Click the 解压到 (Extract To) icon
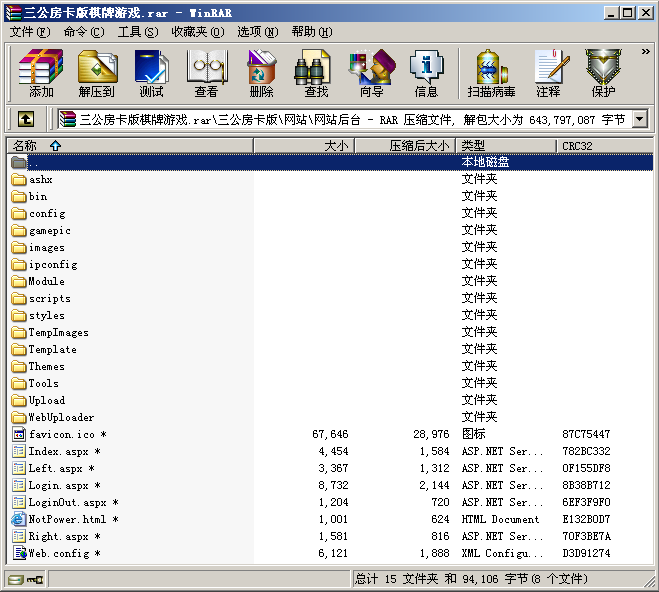This screenshot has width=659, height=592. 96,73
